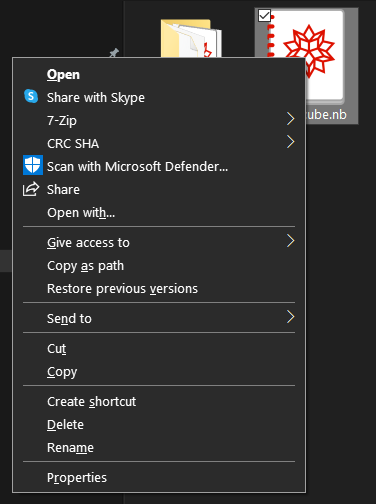Click the file name ending in ube.nb
Image resolution: width=376 pixels, height=504 pixels.
click(x=326, y=115)
